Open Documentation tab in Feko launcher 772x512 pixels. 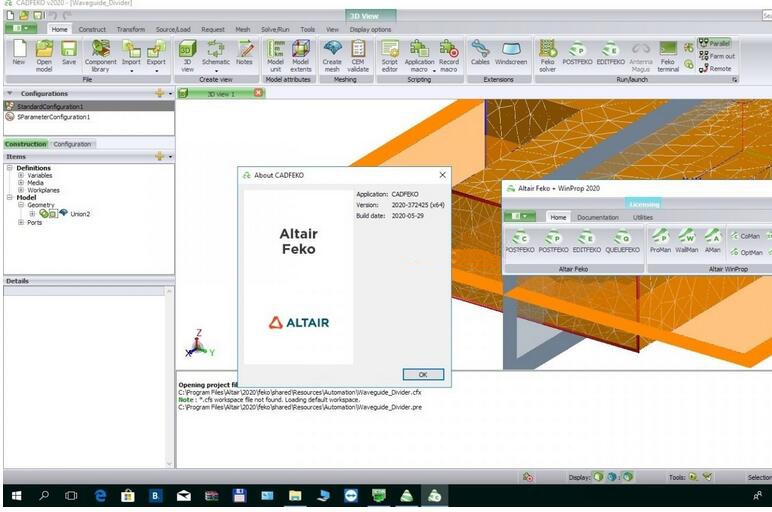pos(598,218)
